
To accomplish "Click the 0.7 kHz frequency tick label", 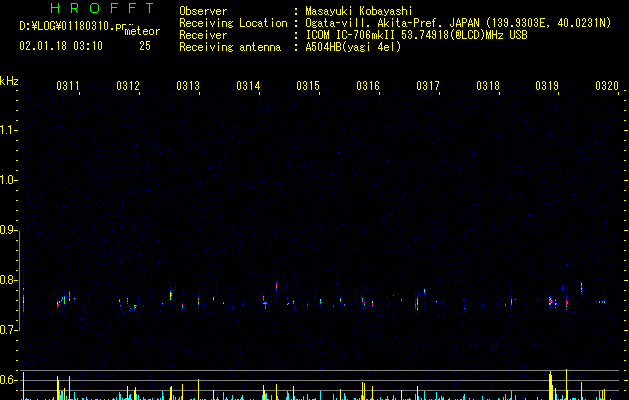I will click(x=8, y=330).
